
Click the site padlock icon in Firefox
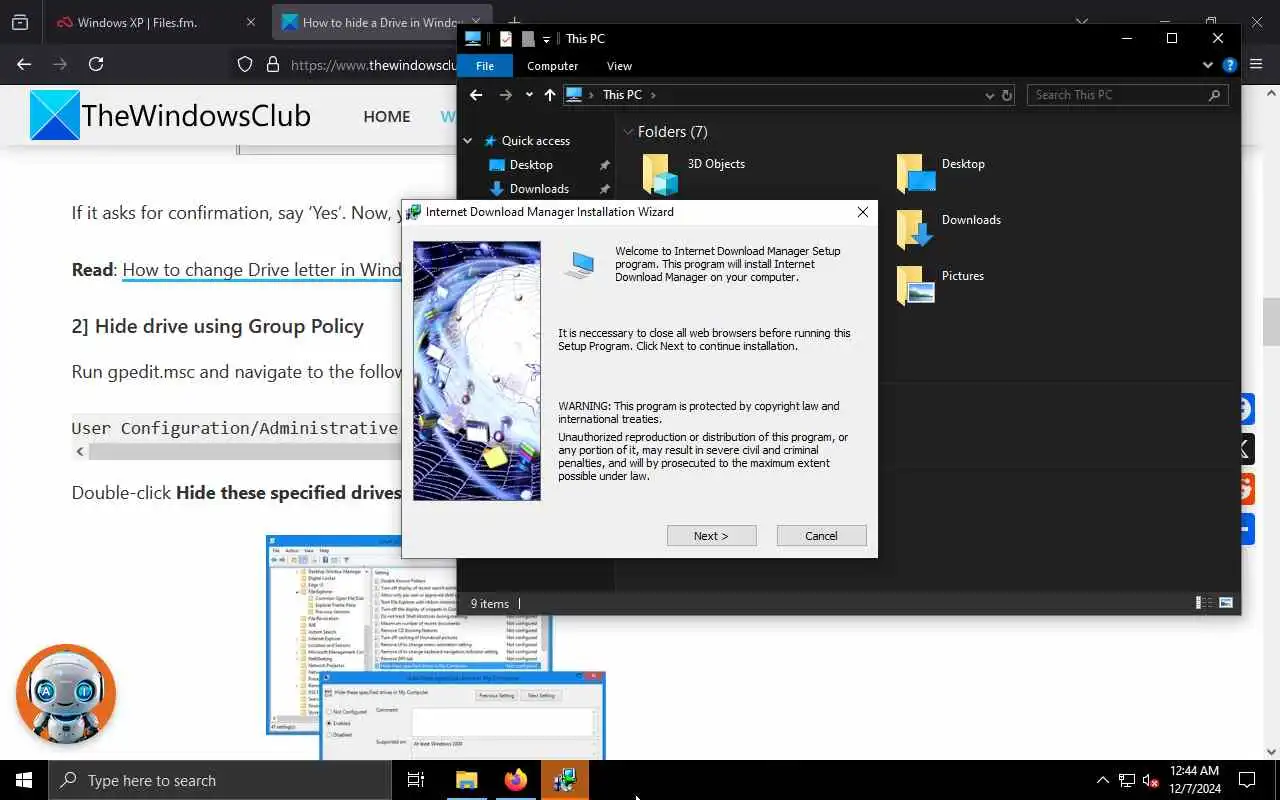pos(272,65)
